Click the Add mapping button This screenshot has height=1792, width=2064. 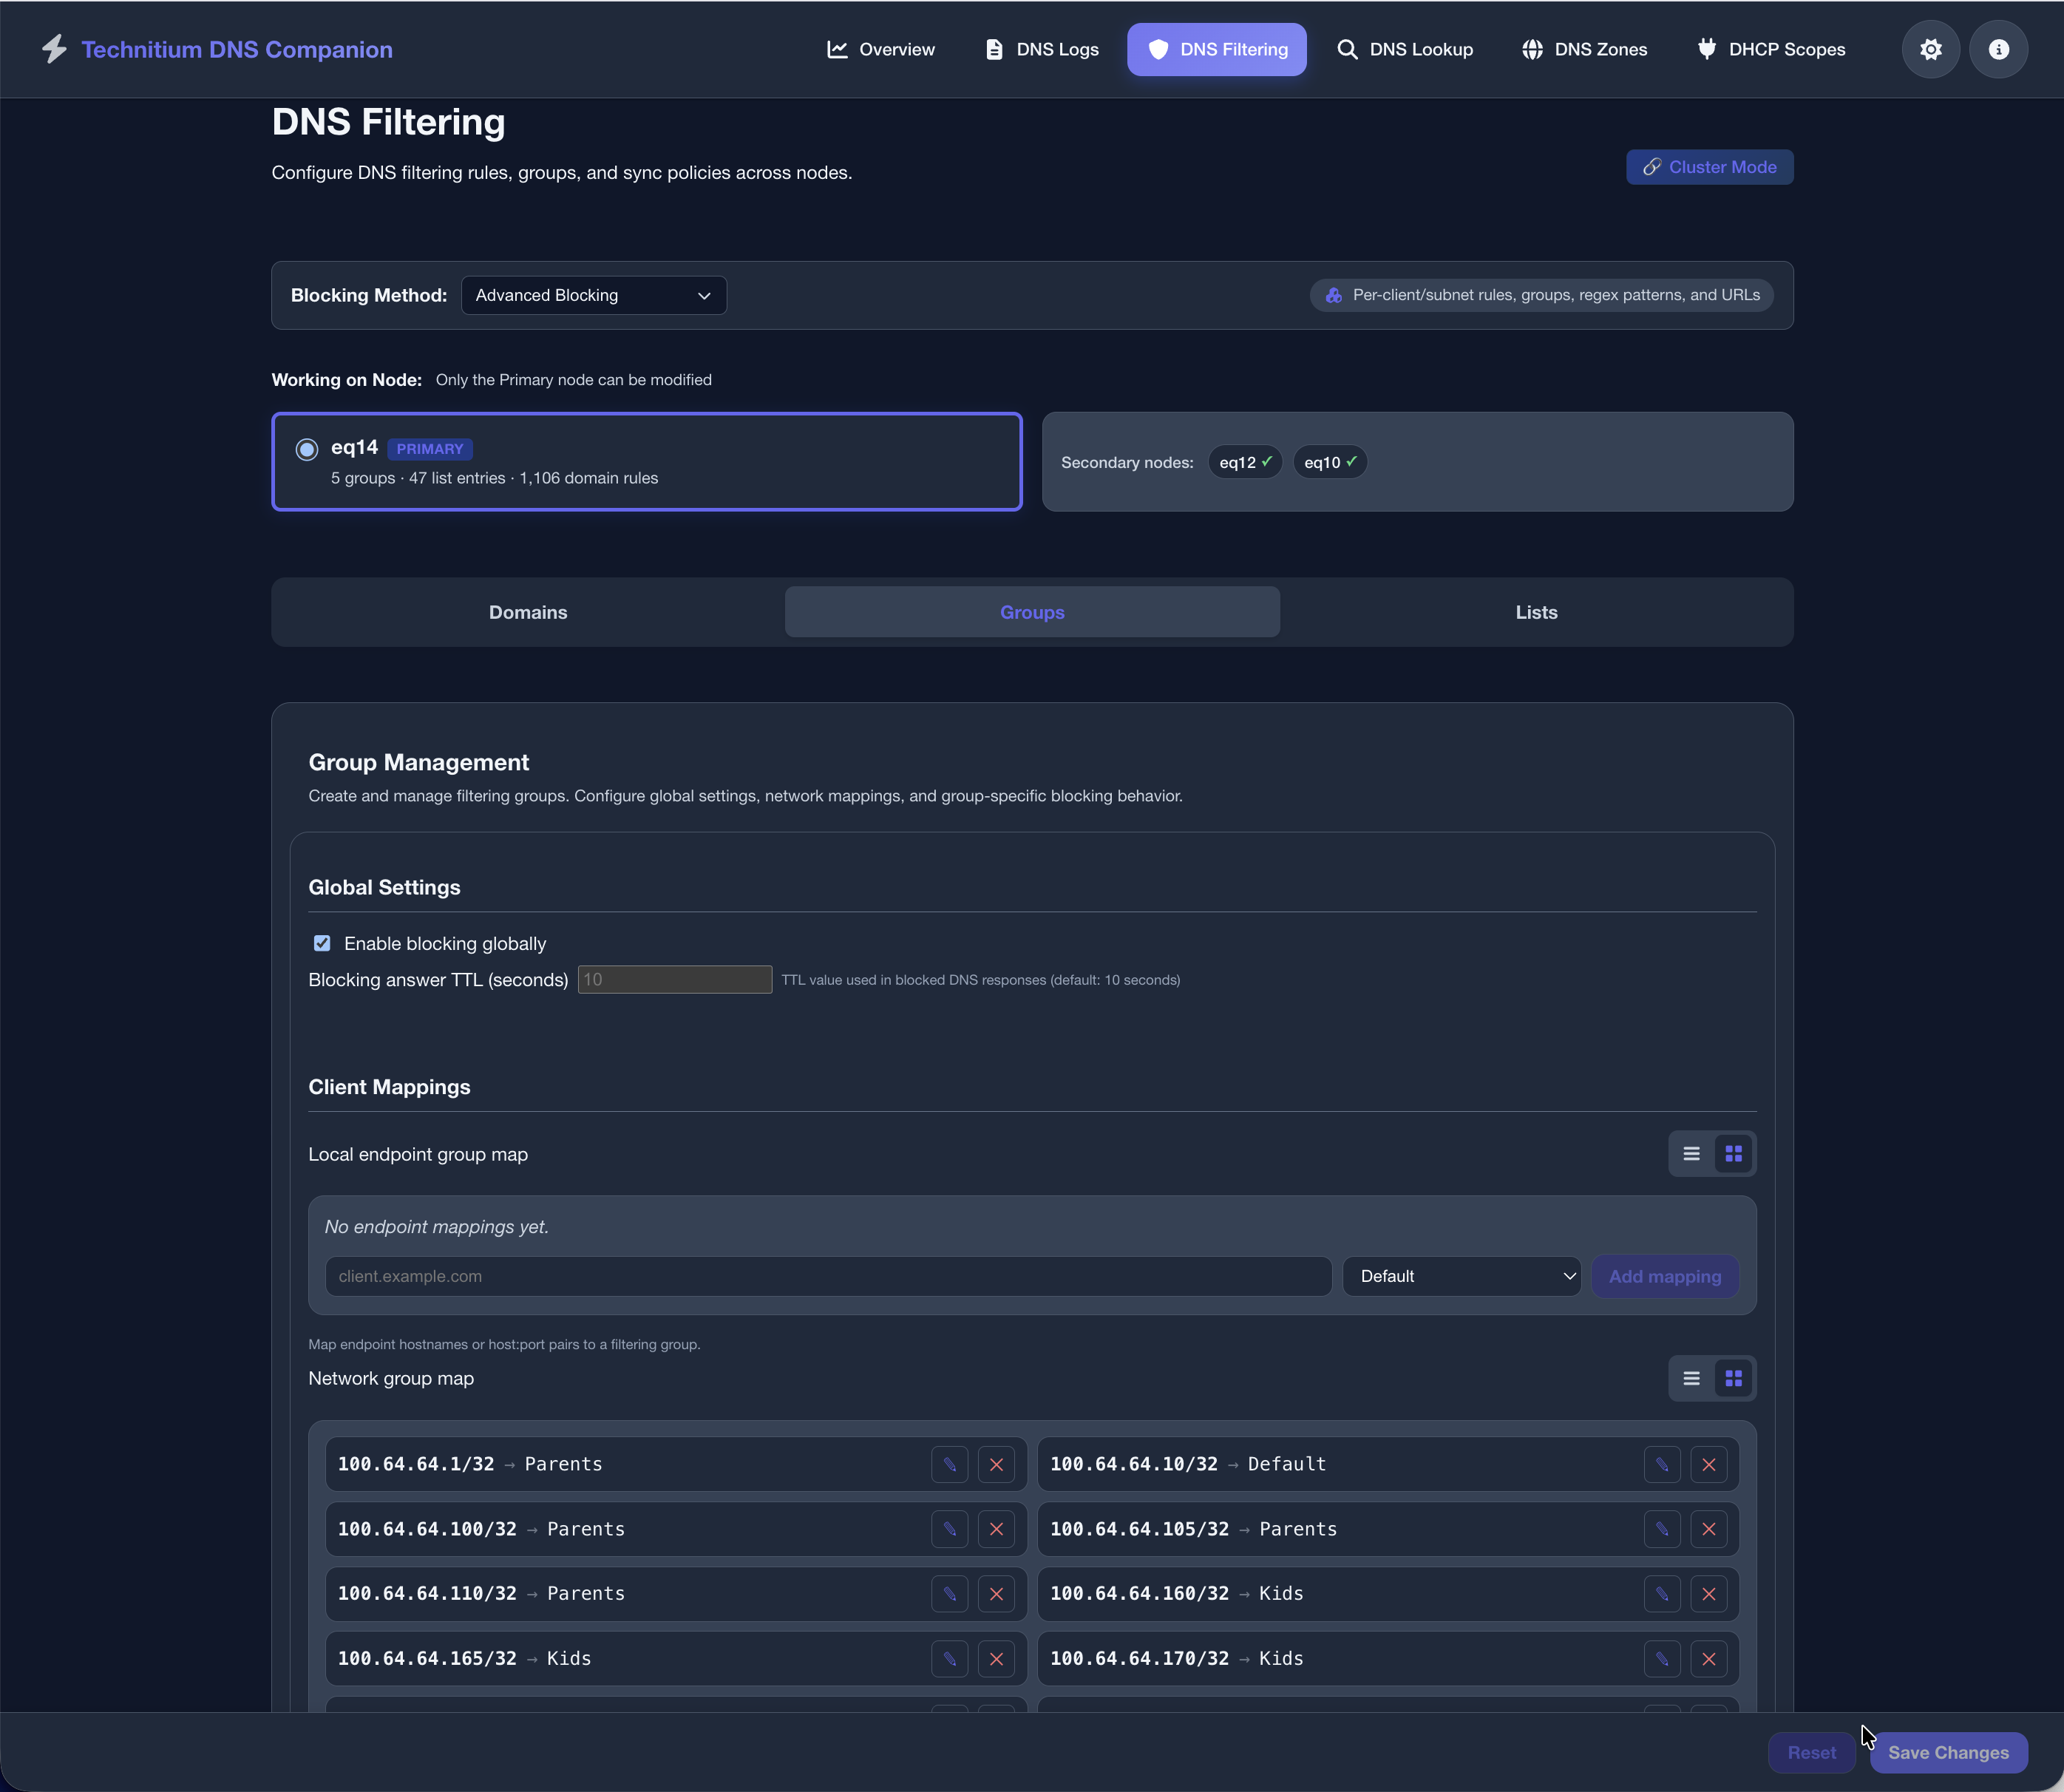(1663, 1276)
